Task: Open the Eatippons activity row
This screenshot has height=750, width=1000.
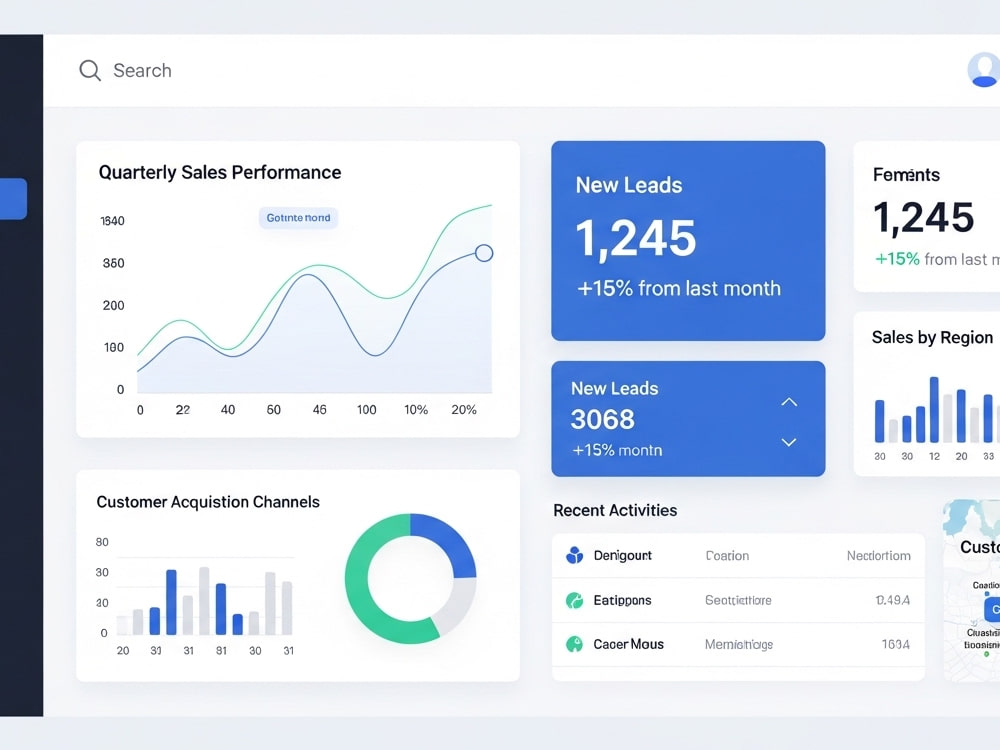Action: [738, 600]
